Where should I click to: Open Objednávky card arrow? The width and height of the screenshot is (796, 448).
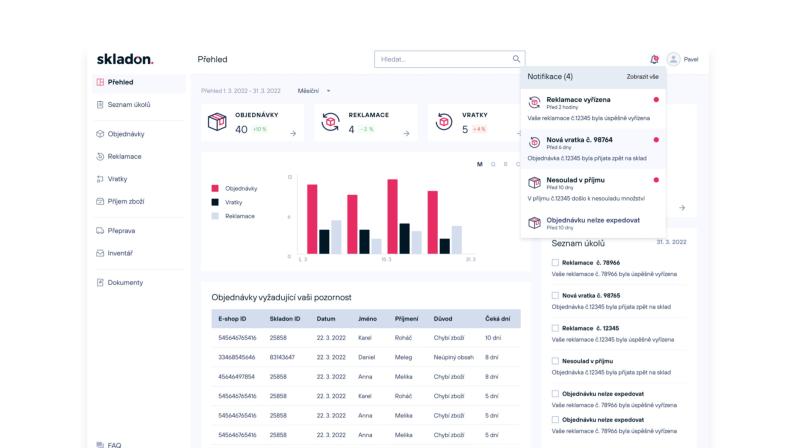(x=293, y=134)
